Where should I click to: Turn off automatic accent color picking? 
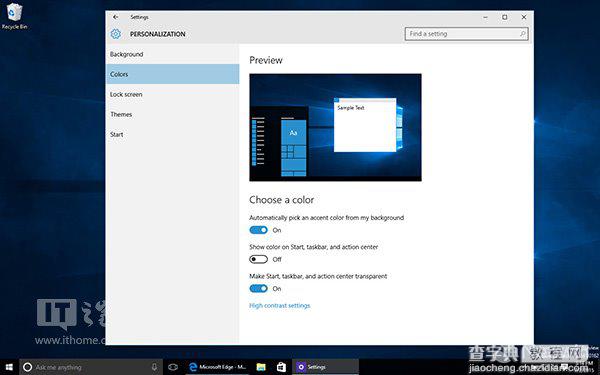pyautogui.click(x=259, y=230)
